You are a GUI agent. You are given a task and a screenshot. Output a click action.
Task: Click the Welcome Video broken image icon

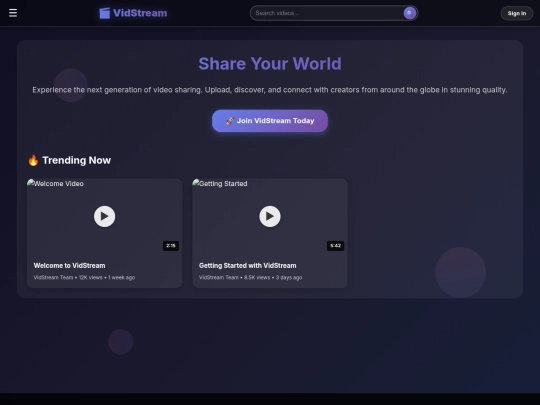click(x=31, y=183)
